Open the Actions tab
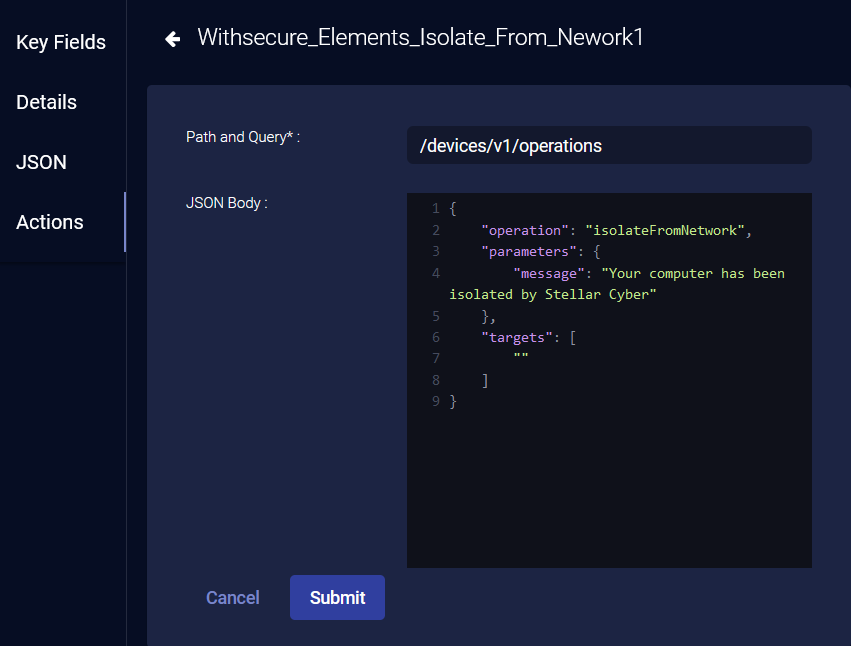 pyautogui.click(x=50, y=222)
